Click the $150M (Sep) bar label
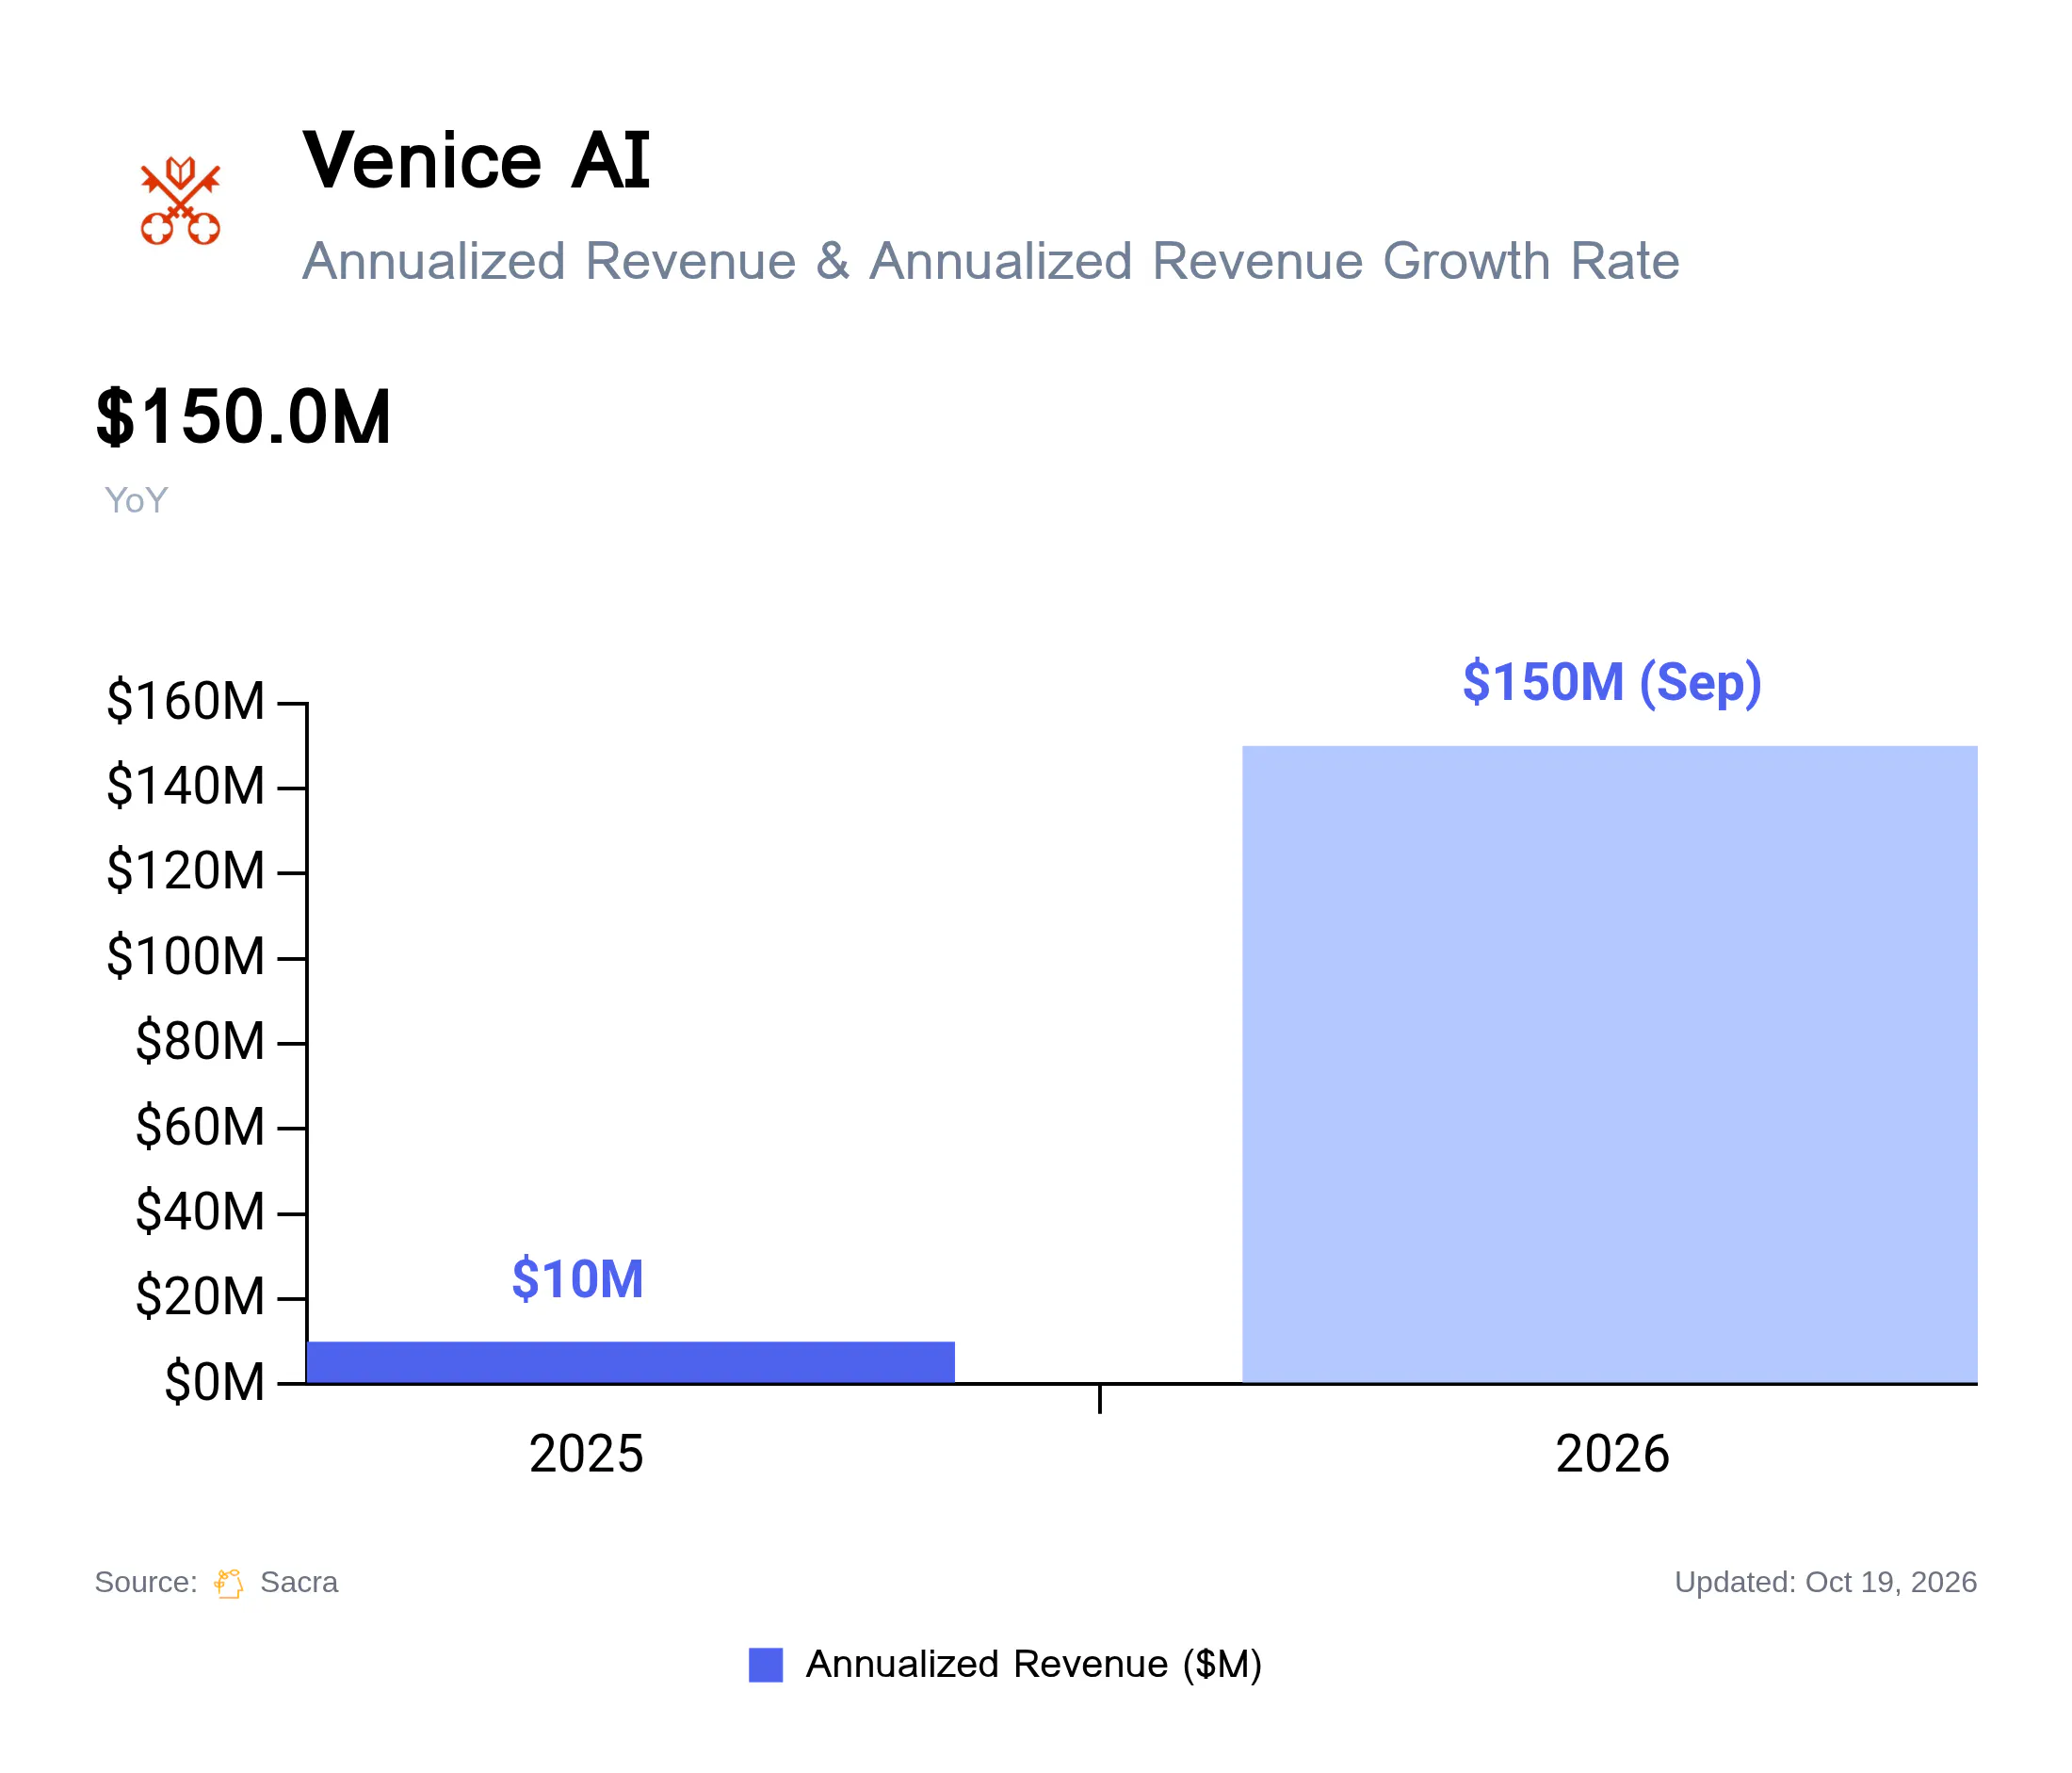2072x1773 pixels. 1612,682
